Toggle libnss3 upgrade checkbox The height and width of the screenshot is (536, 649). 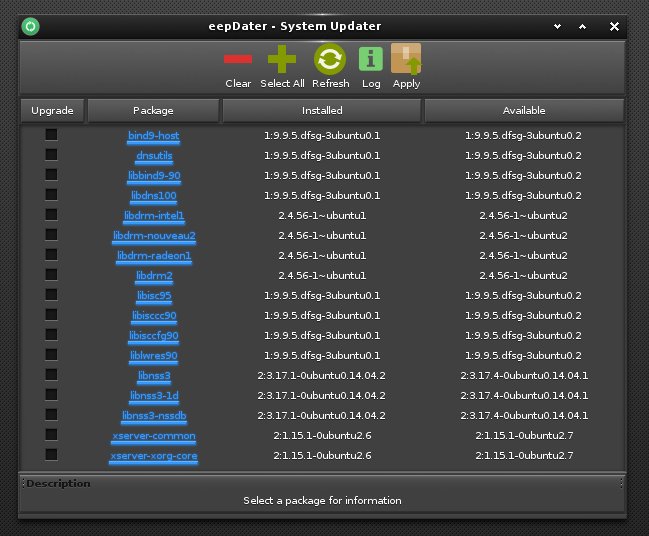(51, 375)
